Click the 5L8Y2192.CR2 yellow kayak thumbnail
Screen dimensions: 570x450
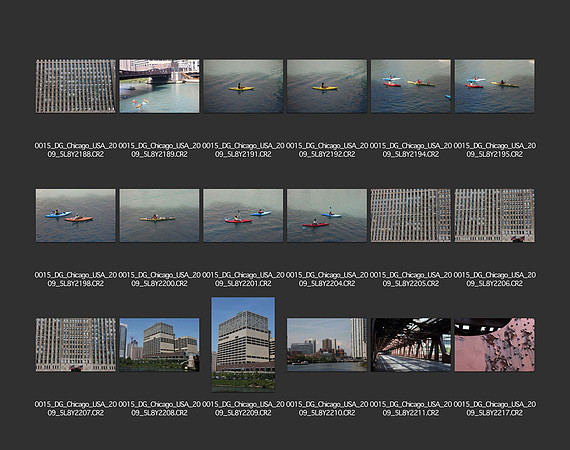pyautogui.click(x=327, y=86)
